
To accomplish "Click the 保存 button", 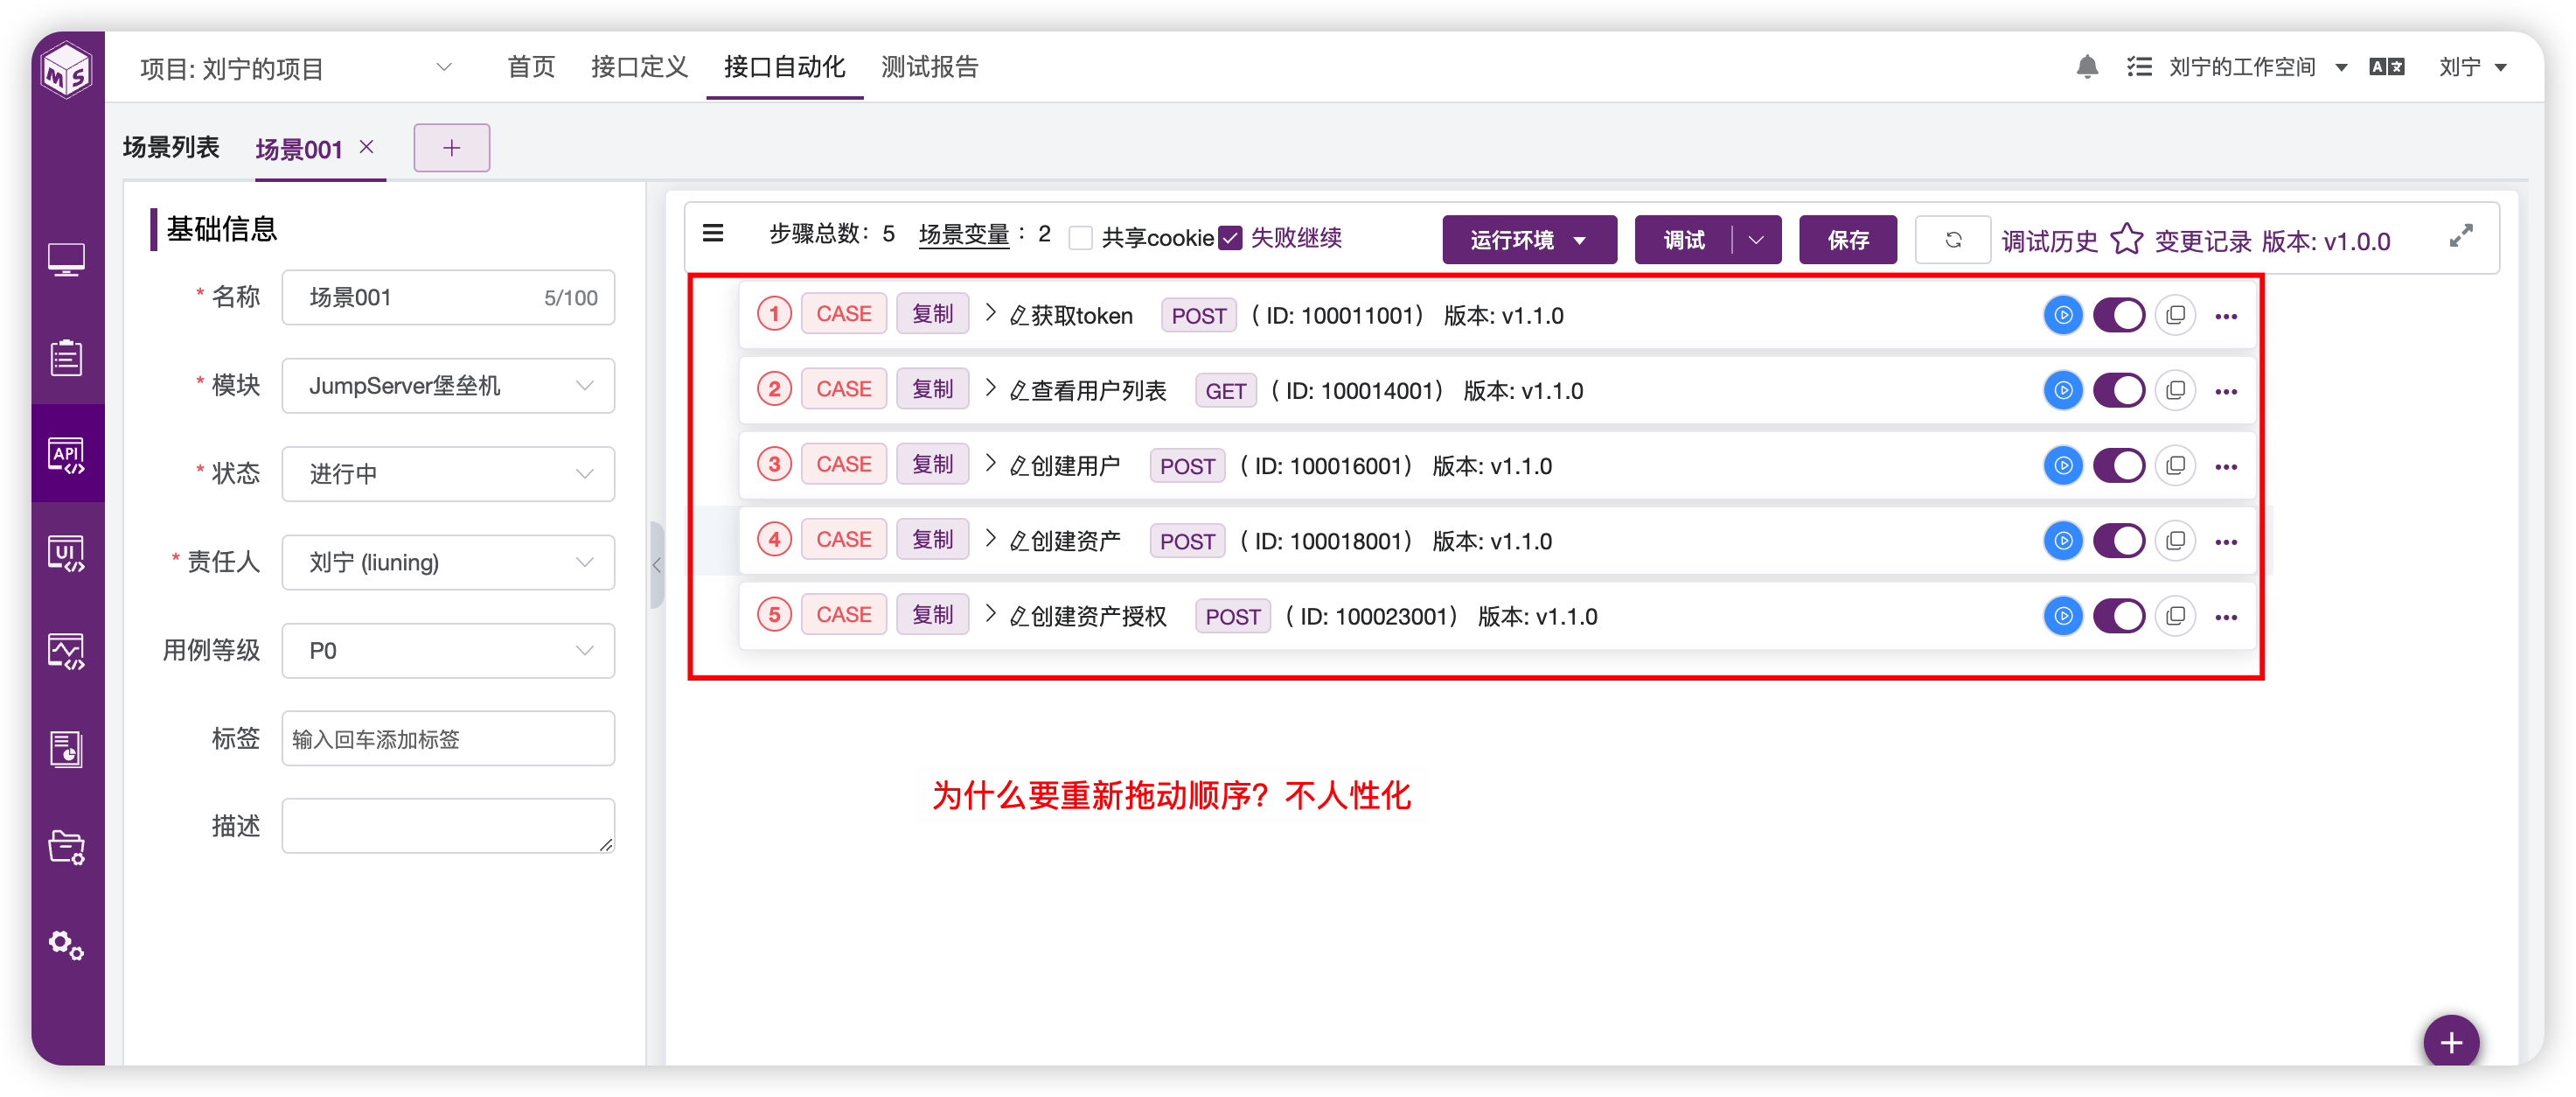I will tap(1847, 239).
